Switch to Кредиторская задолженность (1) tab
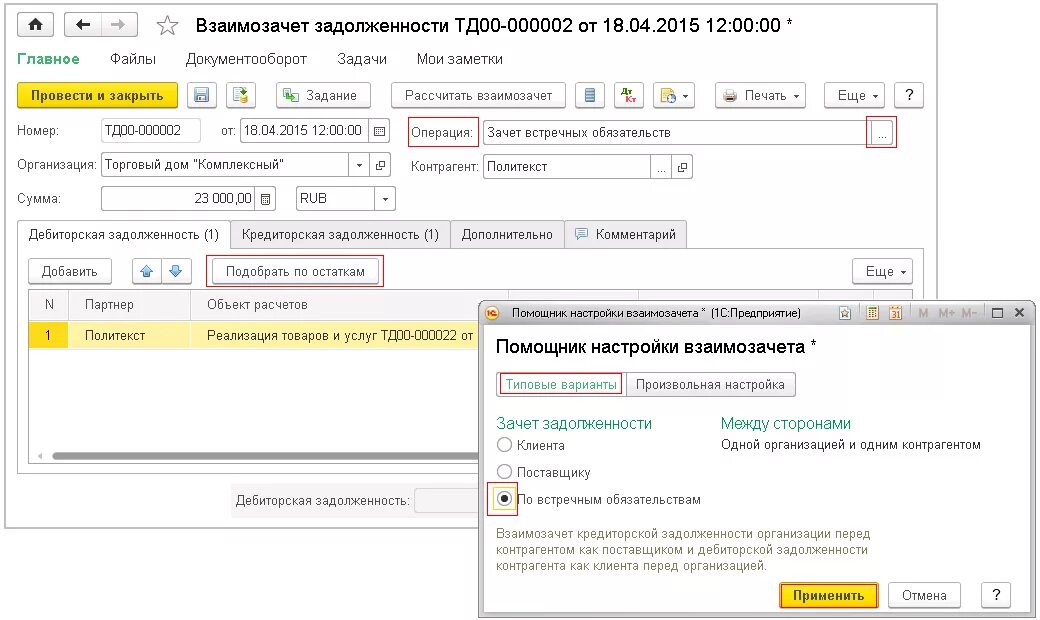This screenshot has height=620, width=1040. 340,235
